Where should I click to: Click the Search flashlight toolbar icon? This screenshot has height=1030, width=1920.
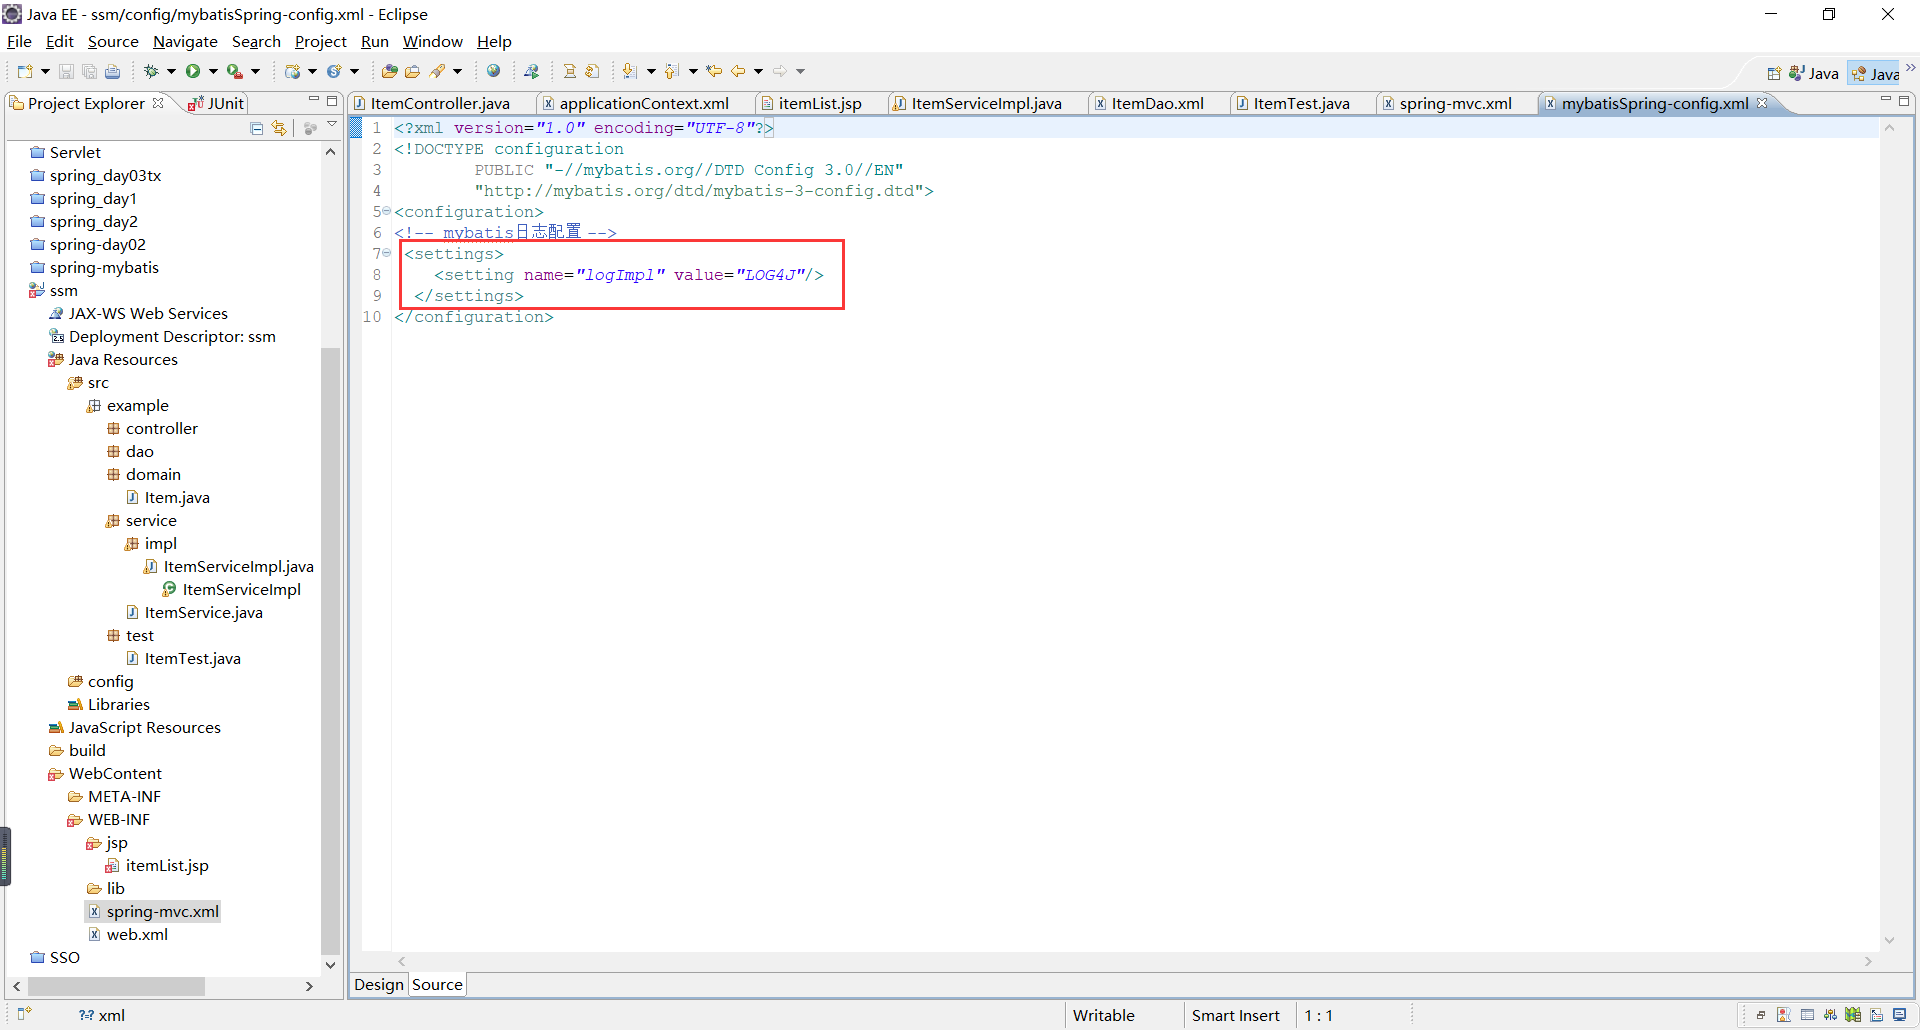437,71
